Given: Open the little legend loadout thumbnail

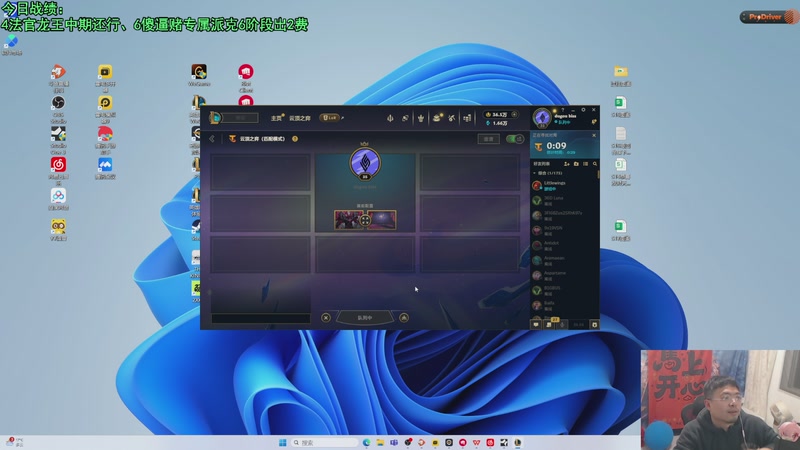Looking at the screenshot, I should pyautogui.click(x=348, y=220).
